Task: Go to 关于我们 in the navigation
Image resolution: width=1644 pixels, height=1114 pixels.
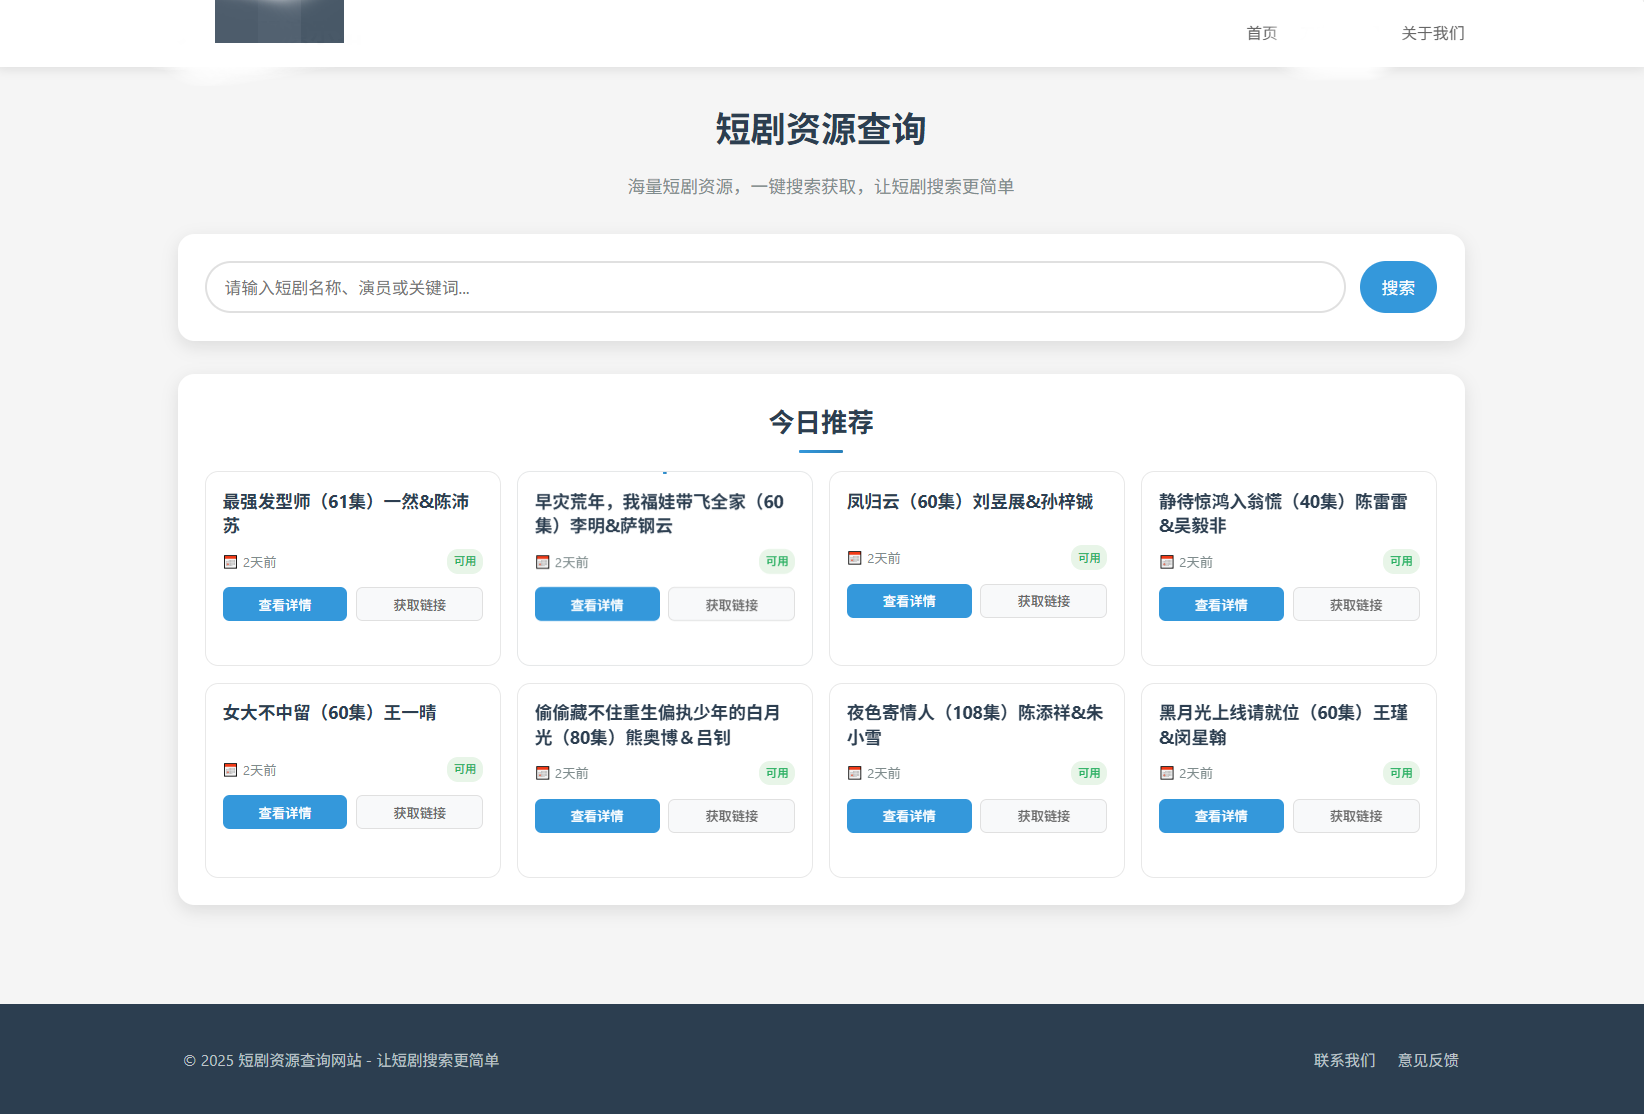Action: pos(1432,33)
